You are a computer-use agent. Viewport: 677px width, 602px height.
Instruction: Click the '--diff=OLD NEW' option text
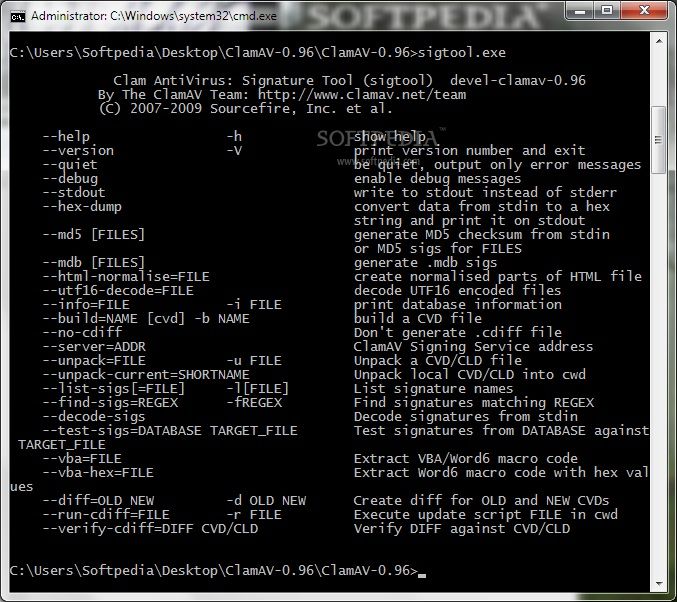point(98,501)
